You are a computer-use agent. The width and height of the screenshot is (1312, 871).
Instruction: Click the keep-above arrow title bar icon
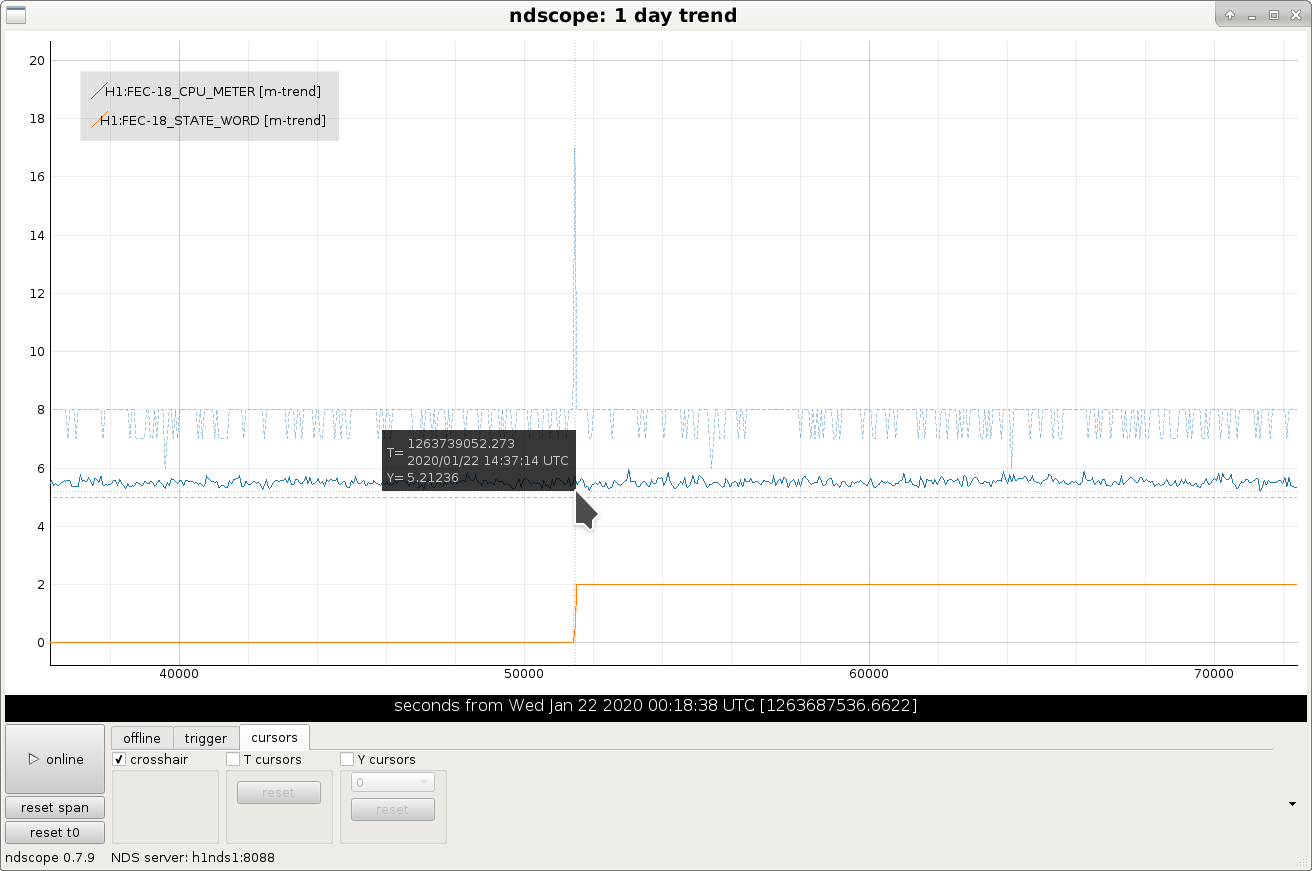click(1230, 15)
